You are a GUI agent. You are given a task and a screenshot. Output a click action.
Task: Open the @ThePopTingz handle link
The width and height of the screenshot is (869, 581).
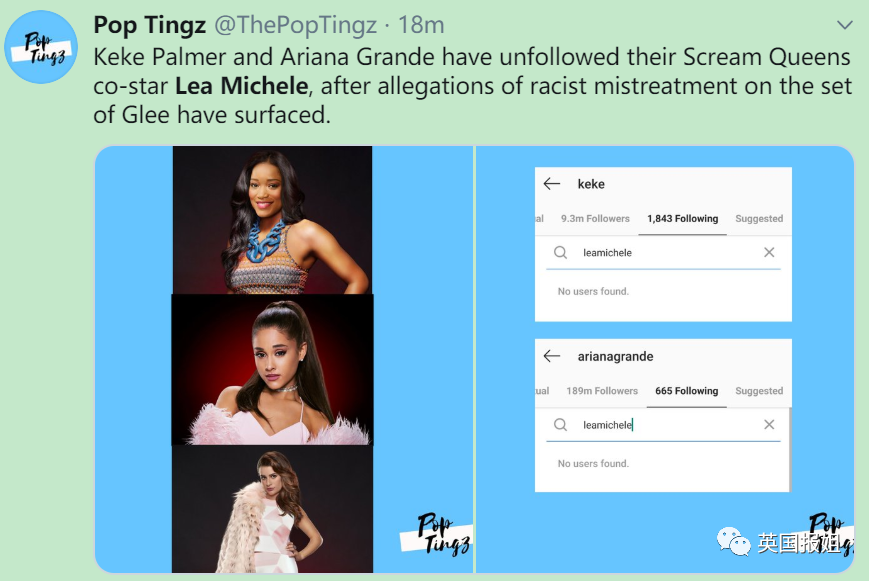[x=295, y=25]
